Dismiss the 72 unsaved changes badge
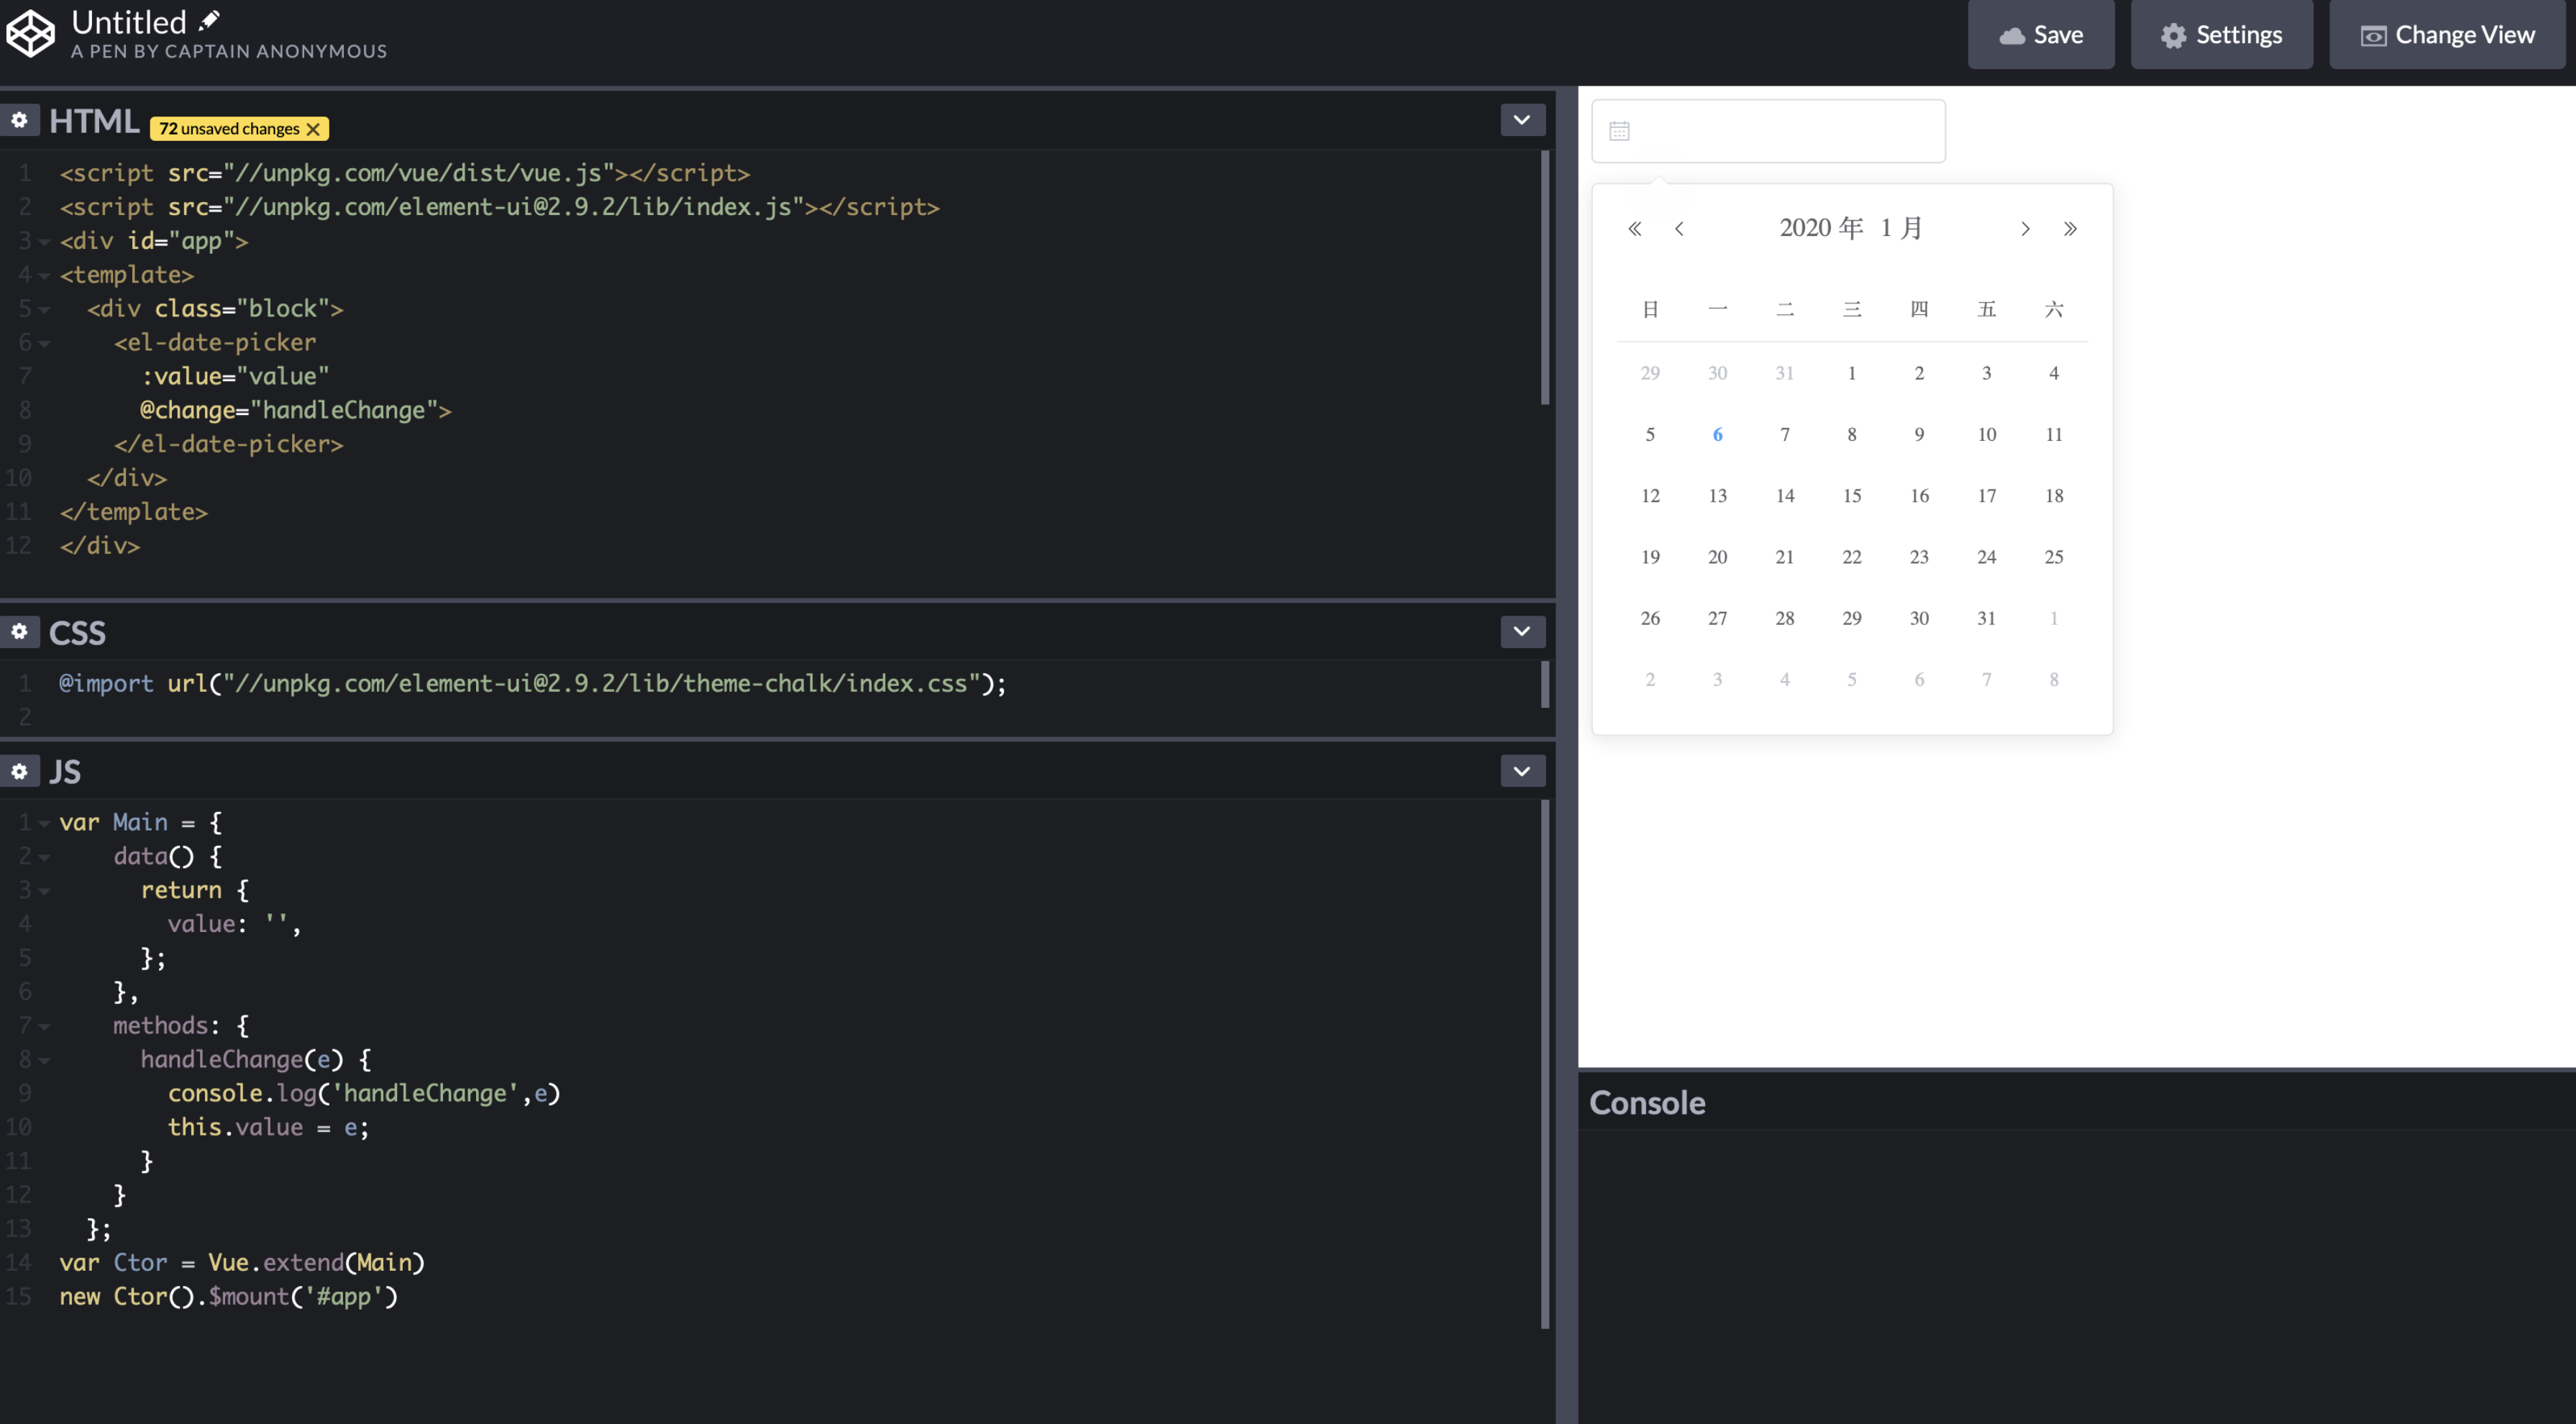Viewport: 2576px width, 1424px height. (314, 128)
